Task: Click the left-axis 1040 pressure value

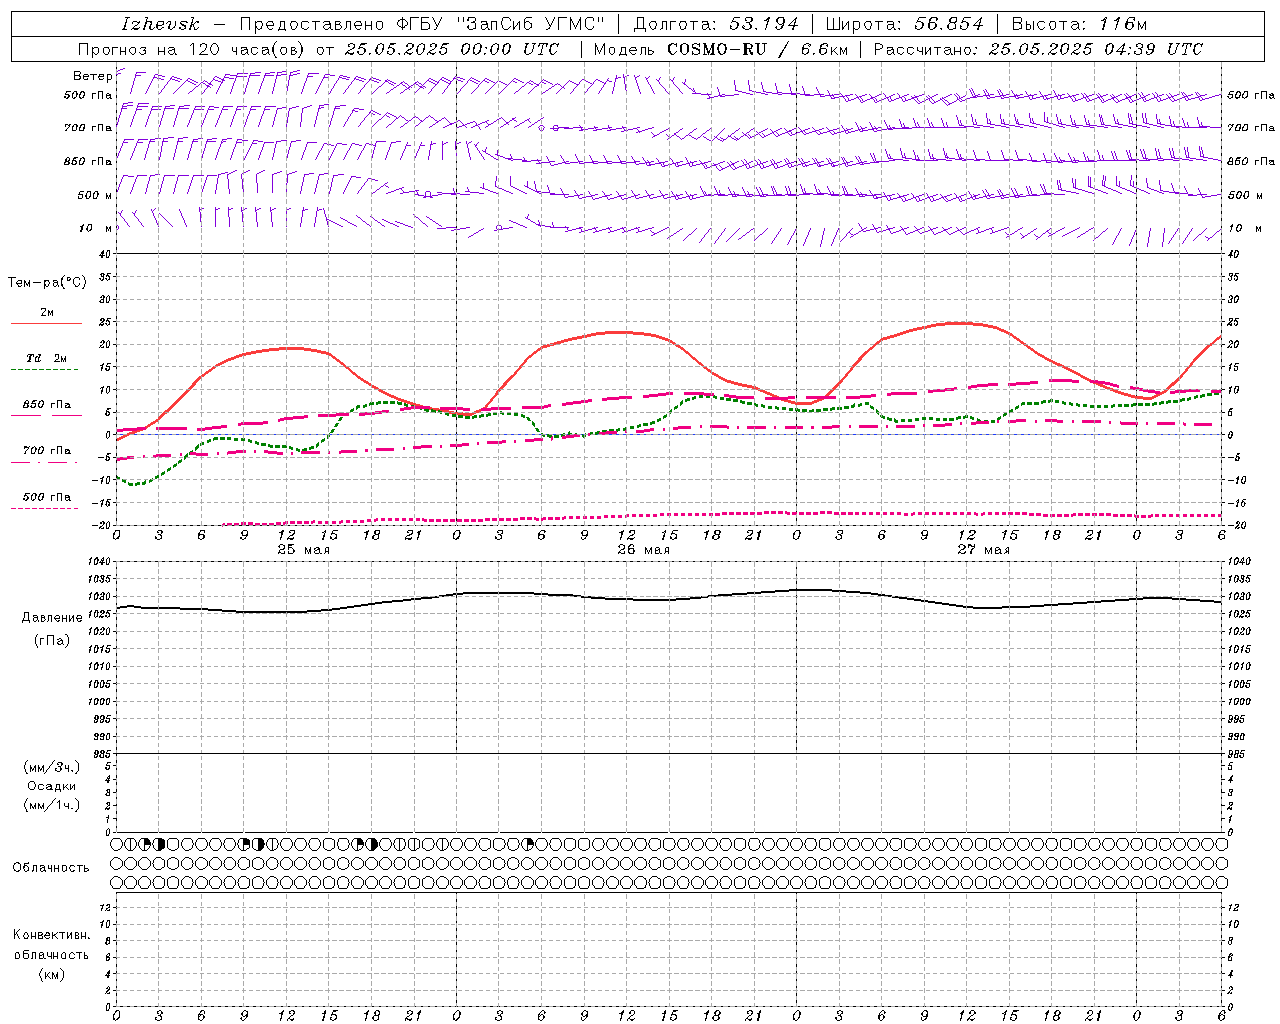Action: pos(101,562)
